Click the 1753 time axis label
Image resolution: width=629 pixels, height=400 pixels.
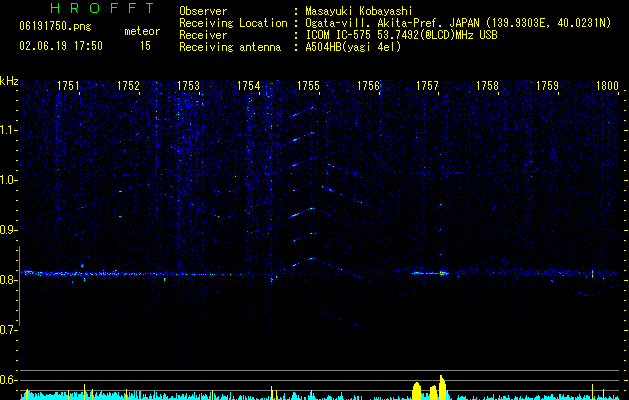188,86
